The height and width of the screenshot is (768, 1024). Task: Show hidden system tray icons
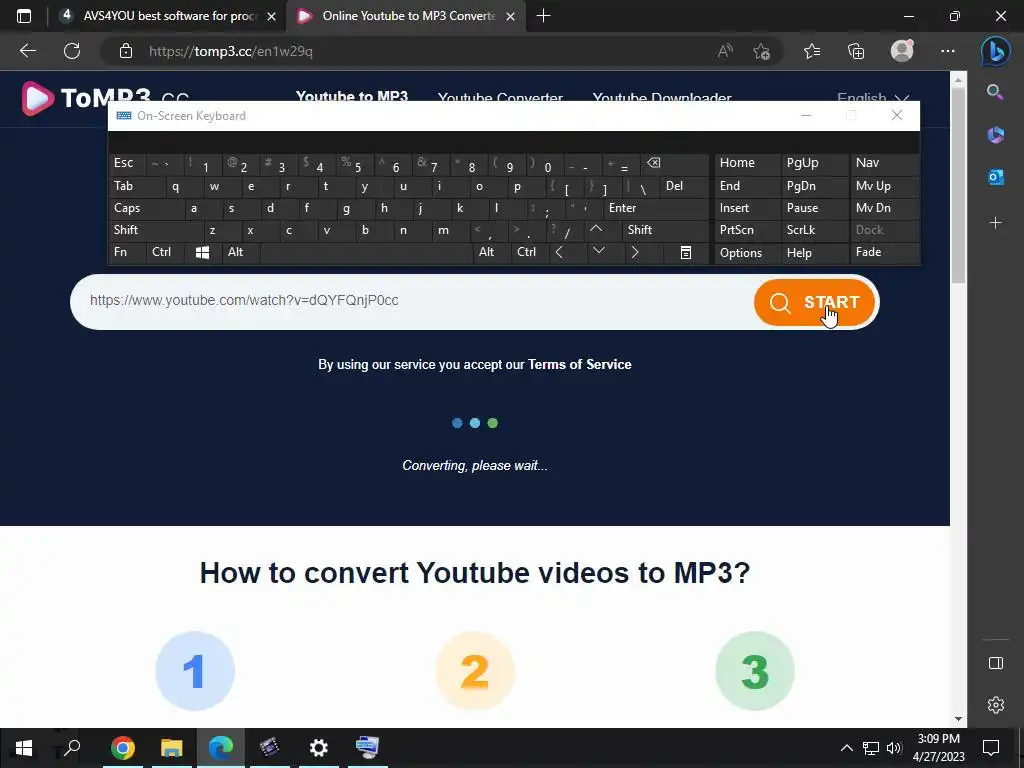pos(846,748)
